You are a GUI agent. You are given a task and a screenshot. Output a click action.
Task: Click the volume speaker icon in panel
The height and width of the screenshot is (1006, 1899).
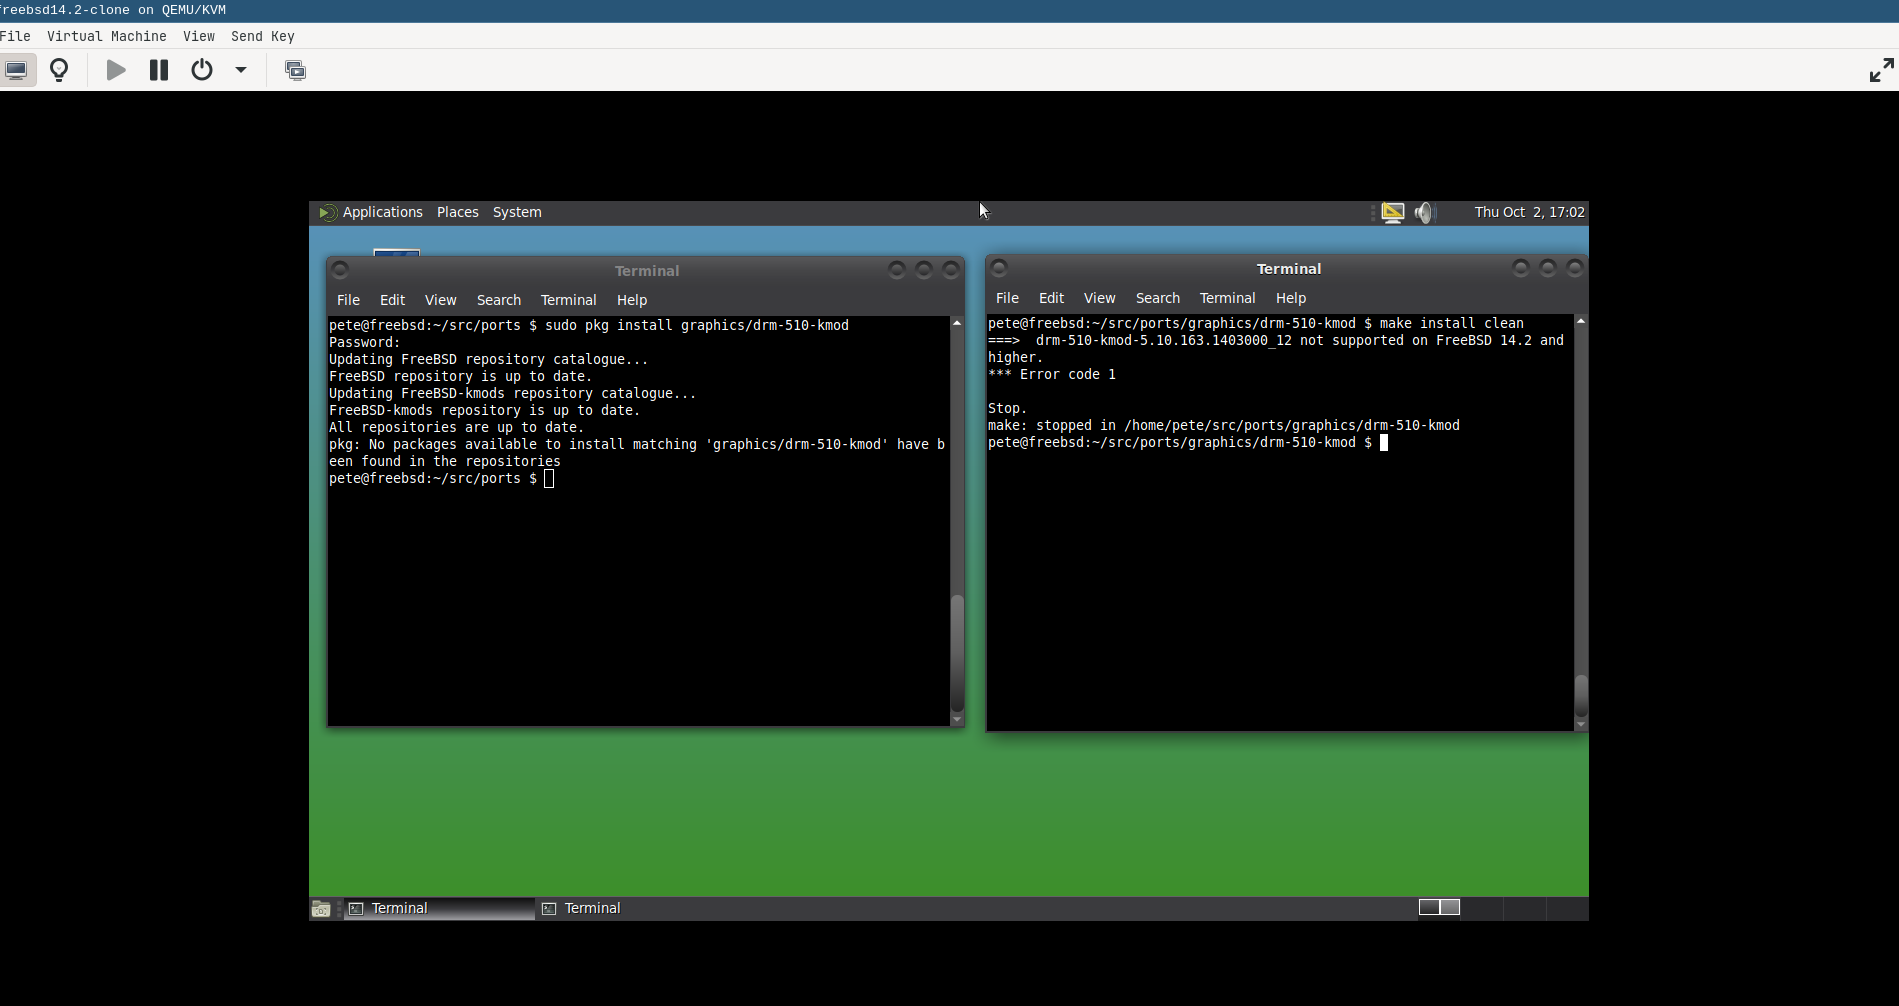[x=1425, y=212]
